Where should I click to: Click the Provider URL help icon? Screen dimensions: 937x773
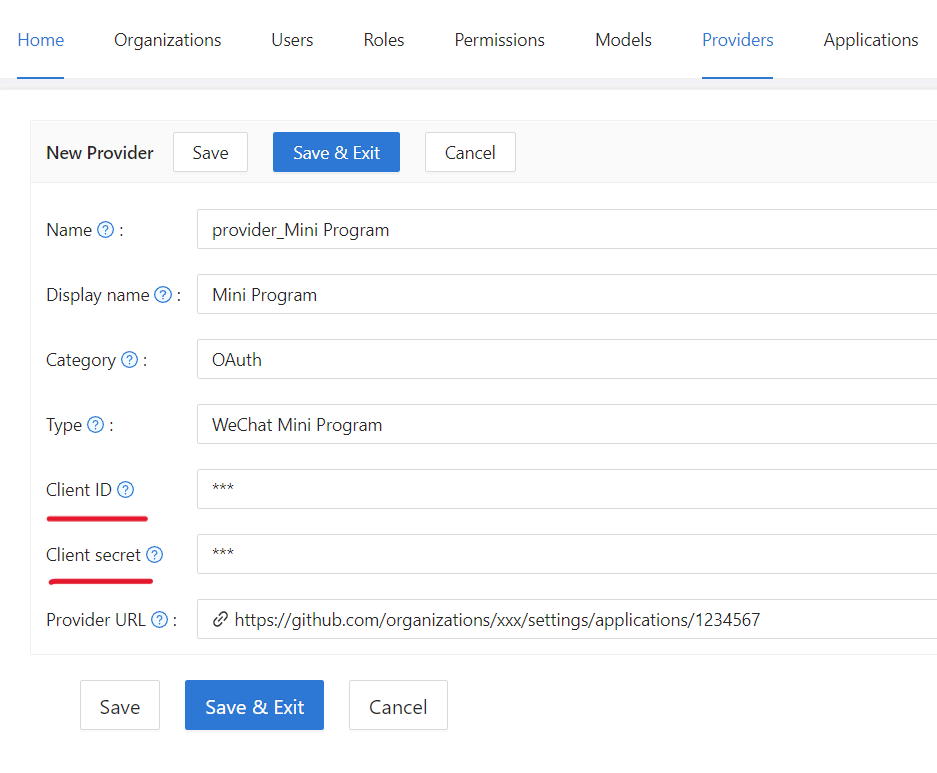[x=159, y=620]
